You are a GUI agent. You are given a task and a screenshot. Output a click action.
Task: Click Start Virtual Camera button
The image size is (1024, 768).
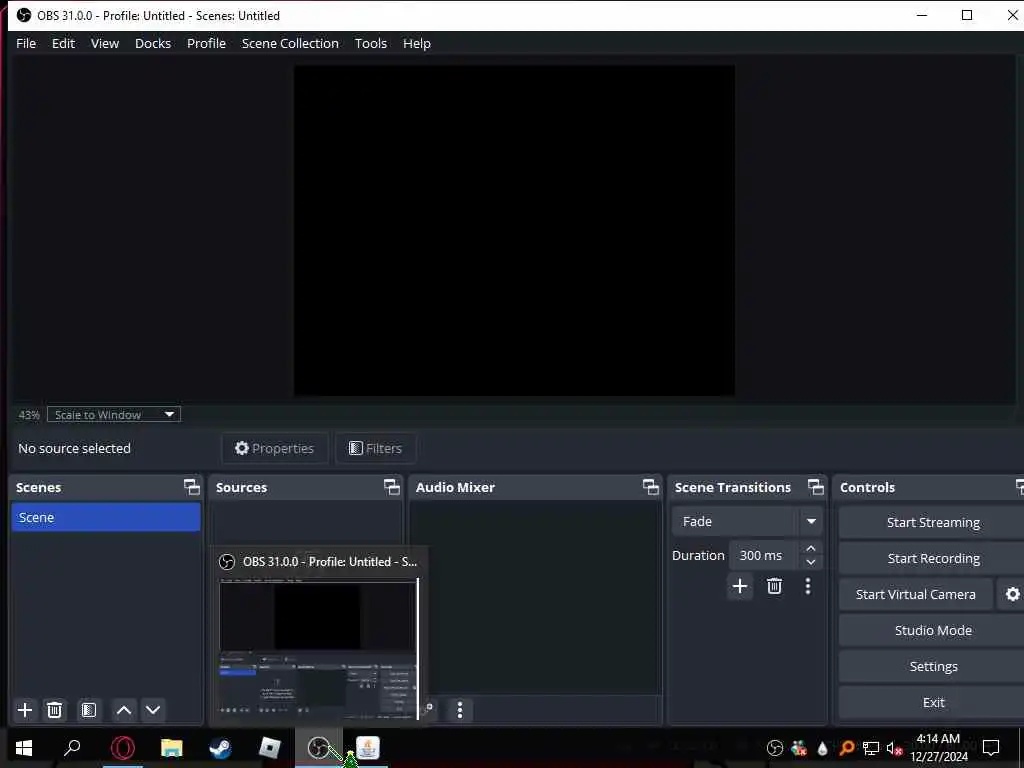click(x=916, y=594)
